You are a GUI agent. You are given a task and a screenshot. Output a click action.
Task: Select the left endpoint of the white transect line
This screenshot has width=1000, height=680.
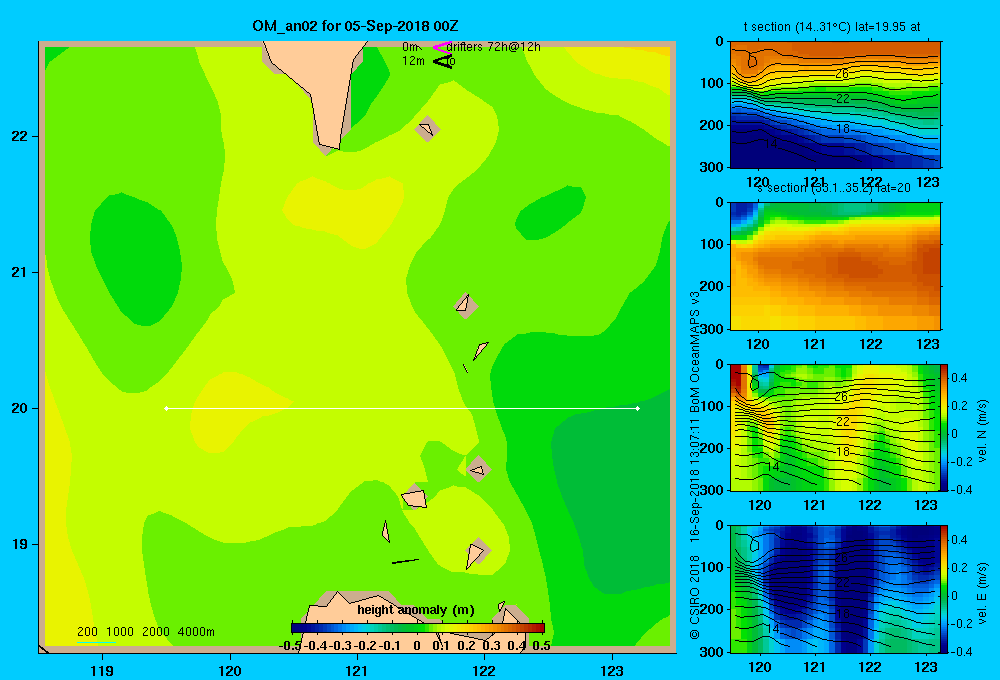coord(166,408)
